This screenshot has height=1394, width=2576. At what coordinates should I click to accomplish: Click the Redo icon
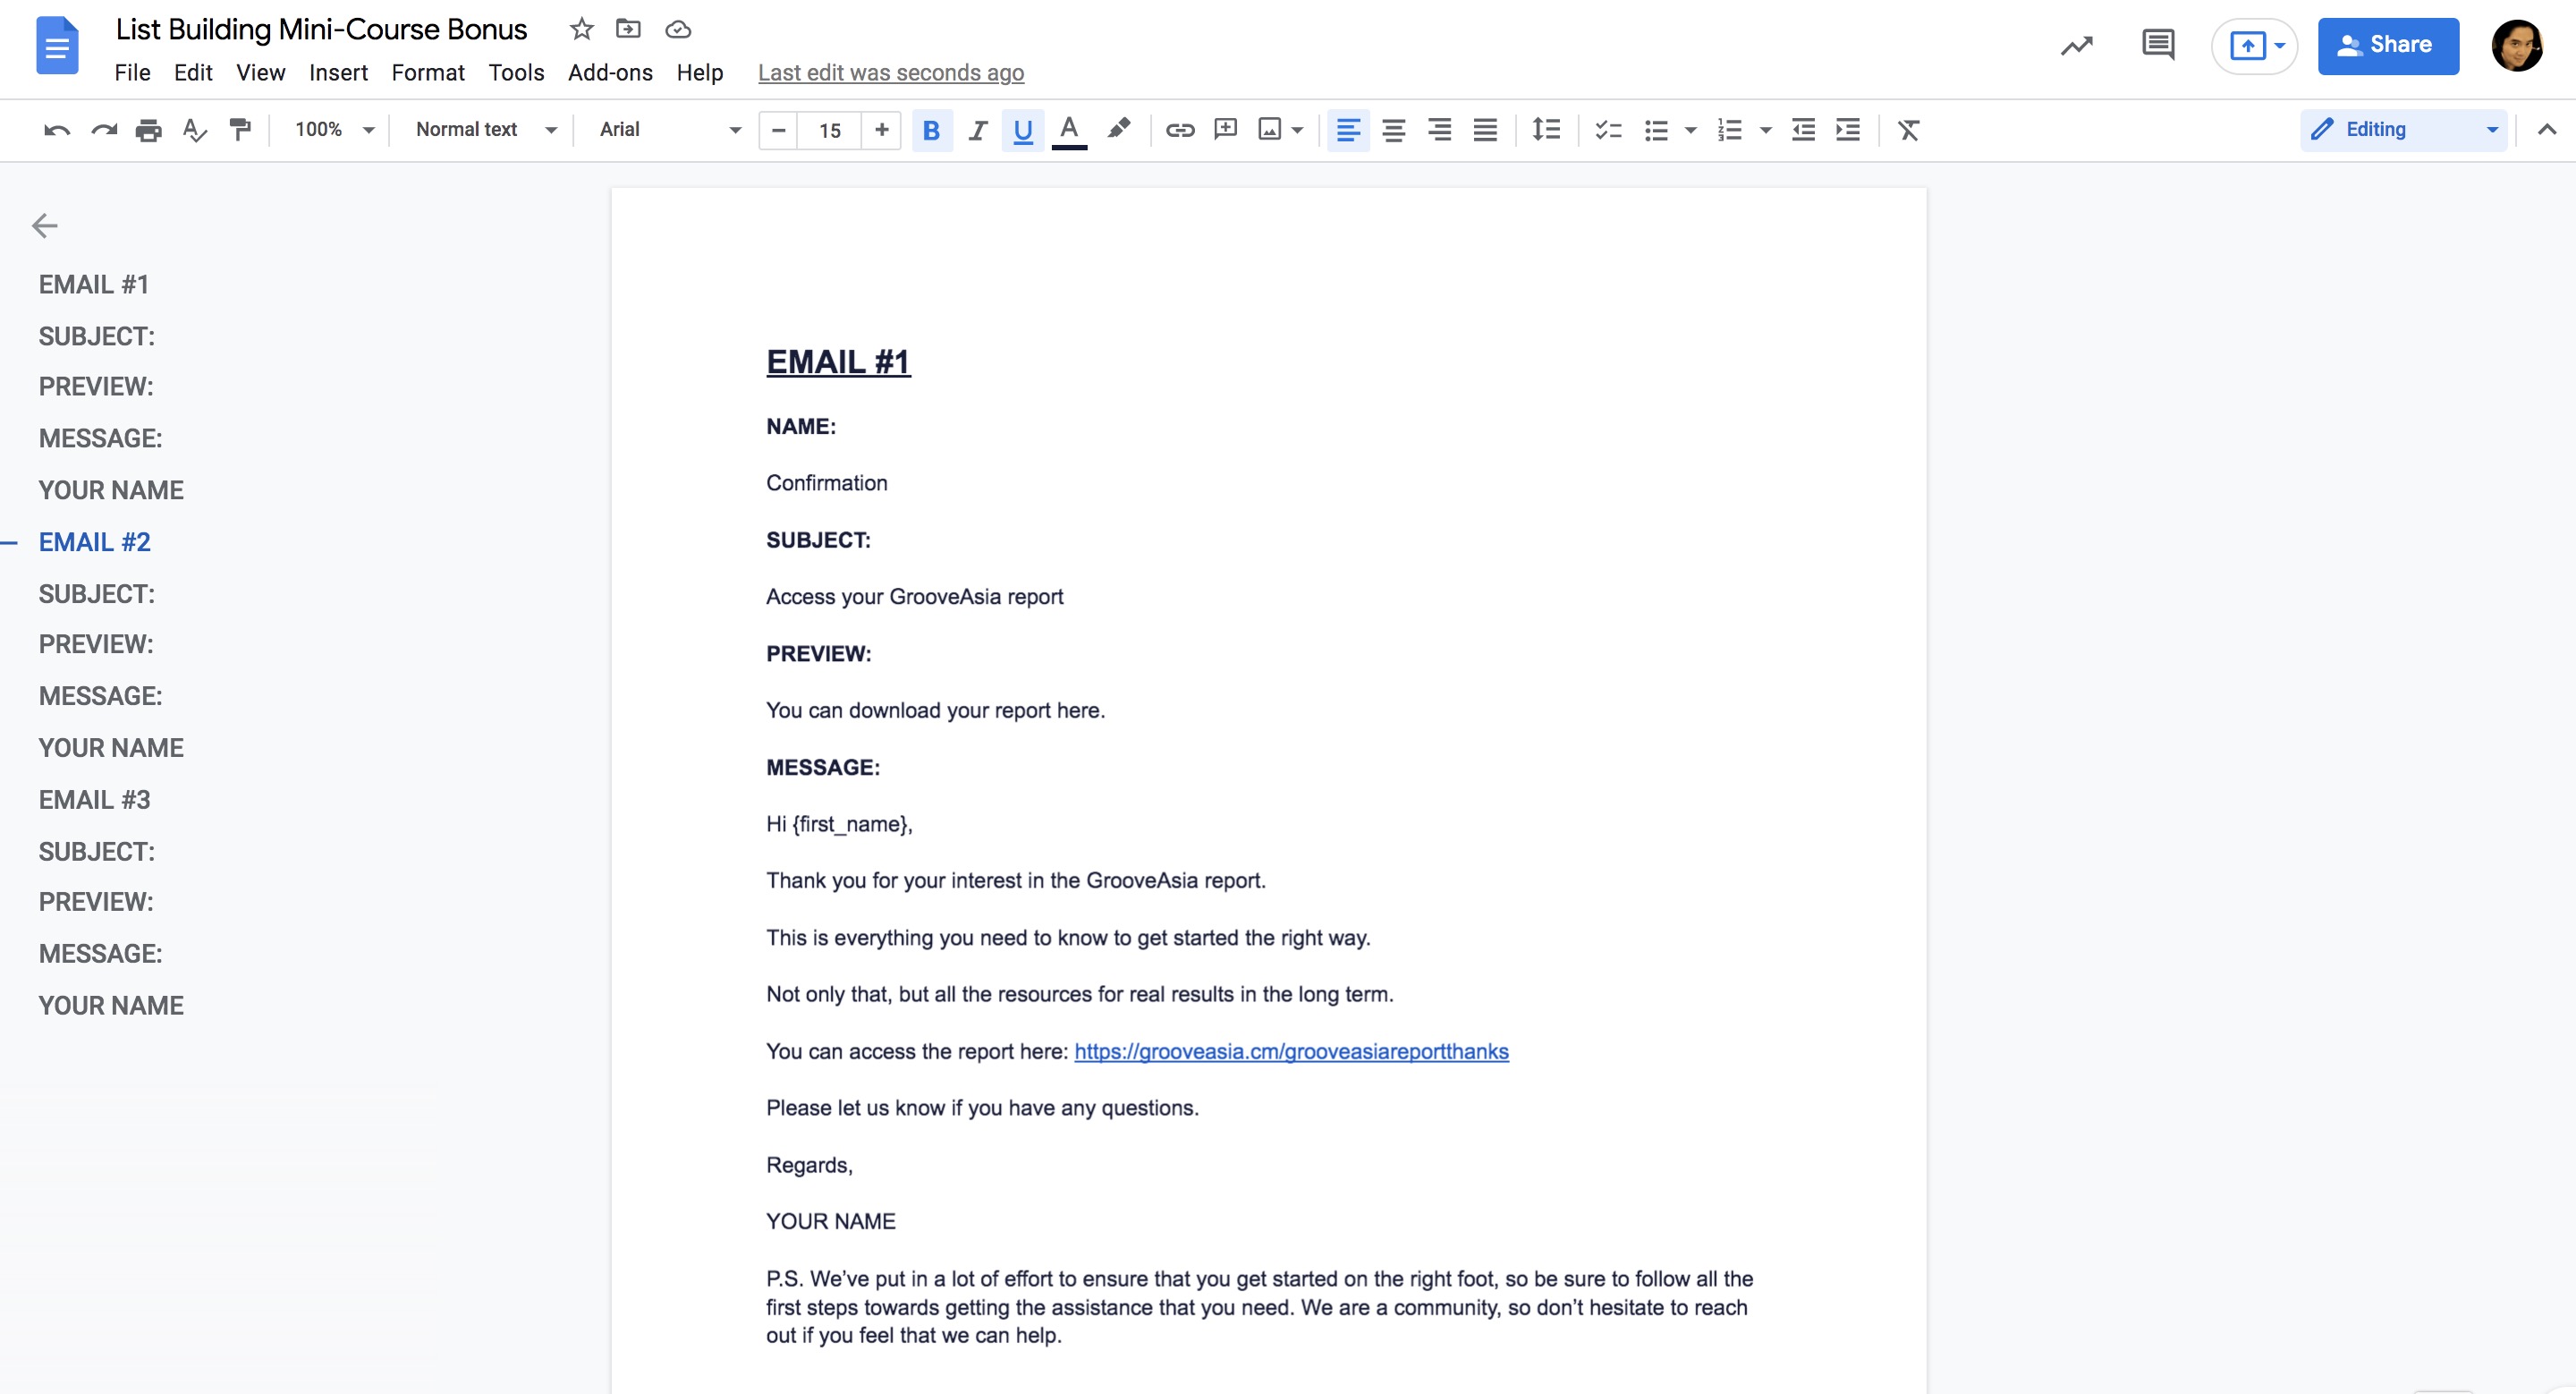click(104, 130)
